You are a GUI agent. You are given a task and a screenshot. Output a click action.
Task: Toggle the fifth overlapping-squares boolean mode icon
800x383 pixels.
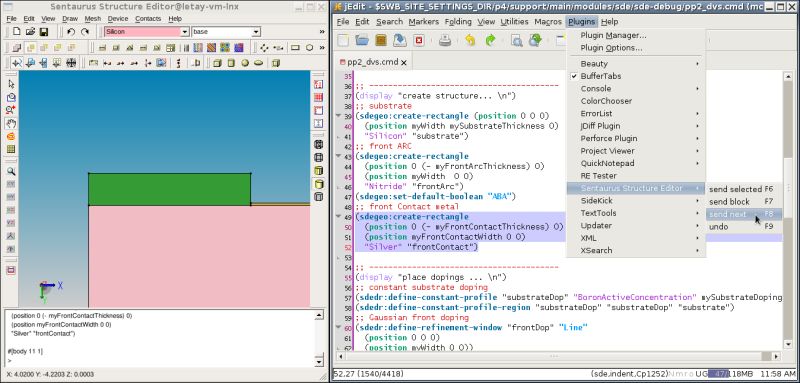pos(71,48)
